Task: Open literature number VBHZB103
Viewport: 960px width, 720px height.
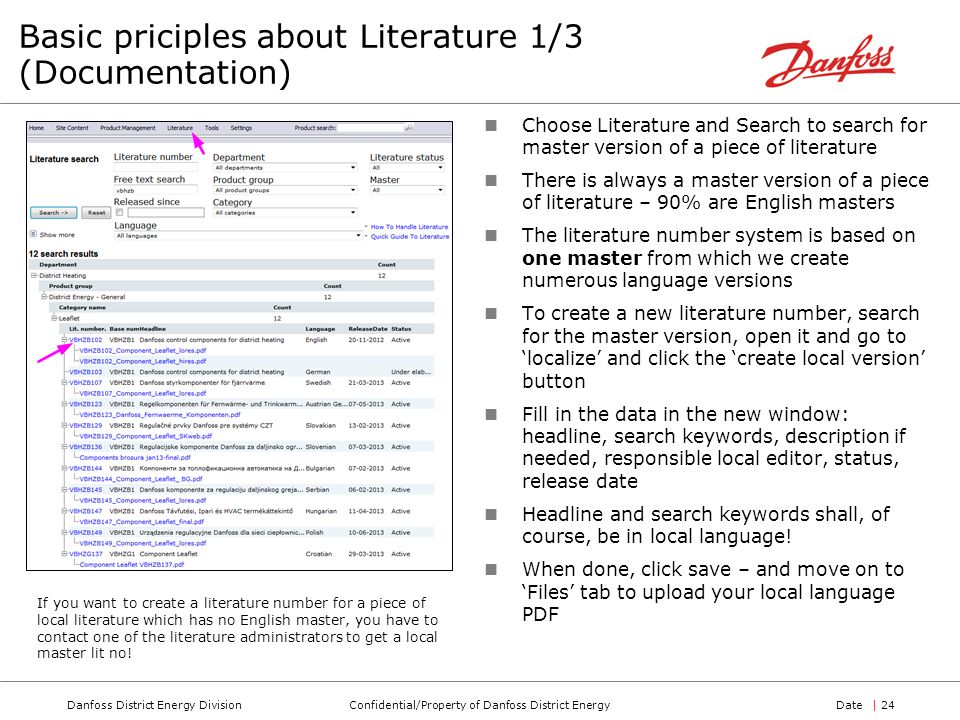Action: (86, 372)
